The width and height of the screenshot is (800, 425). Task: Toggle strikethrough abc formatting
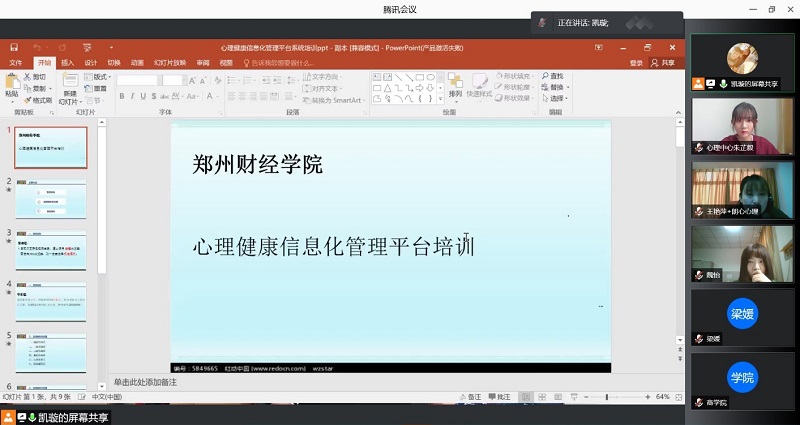pyautogui.click(x=164, y=96)
